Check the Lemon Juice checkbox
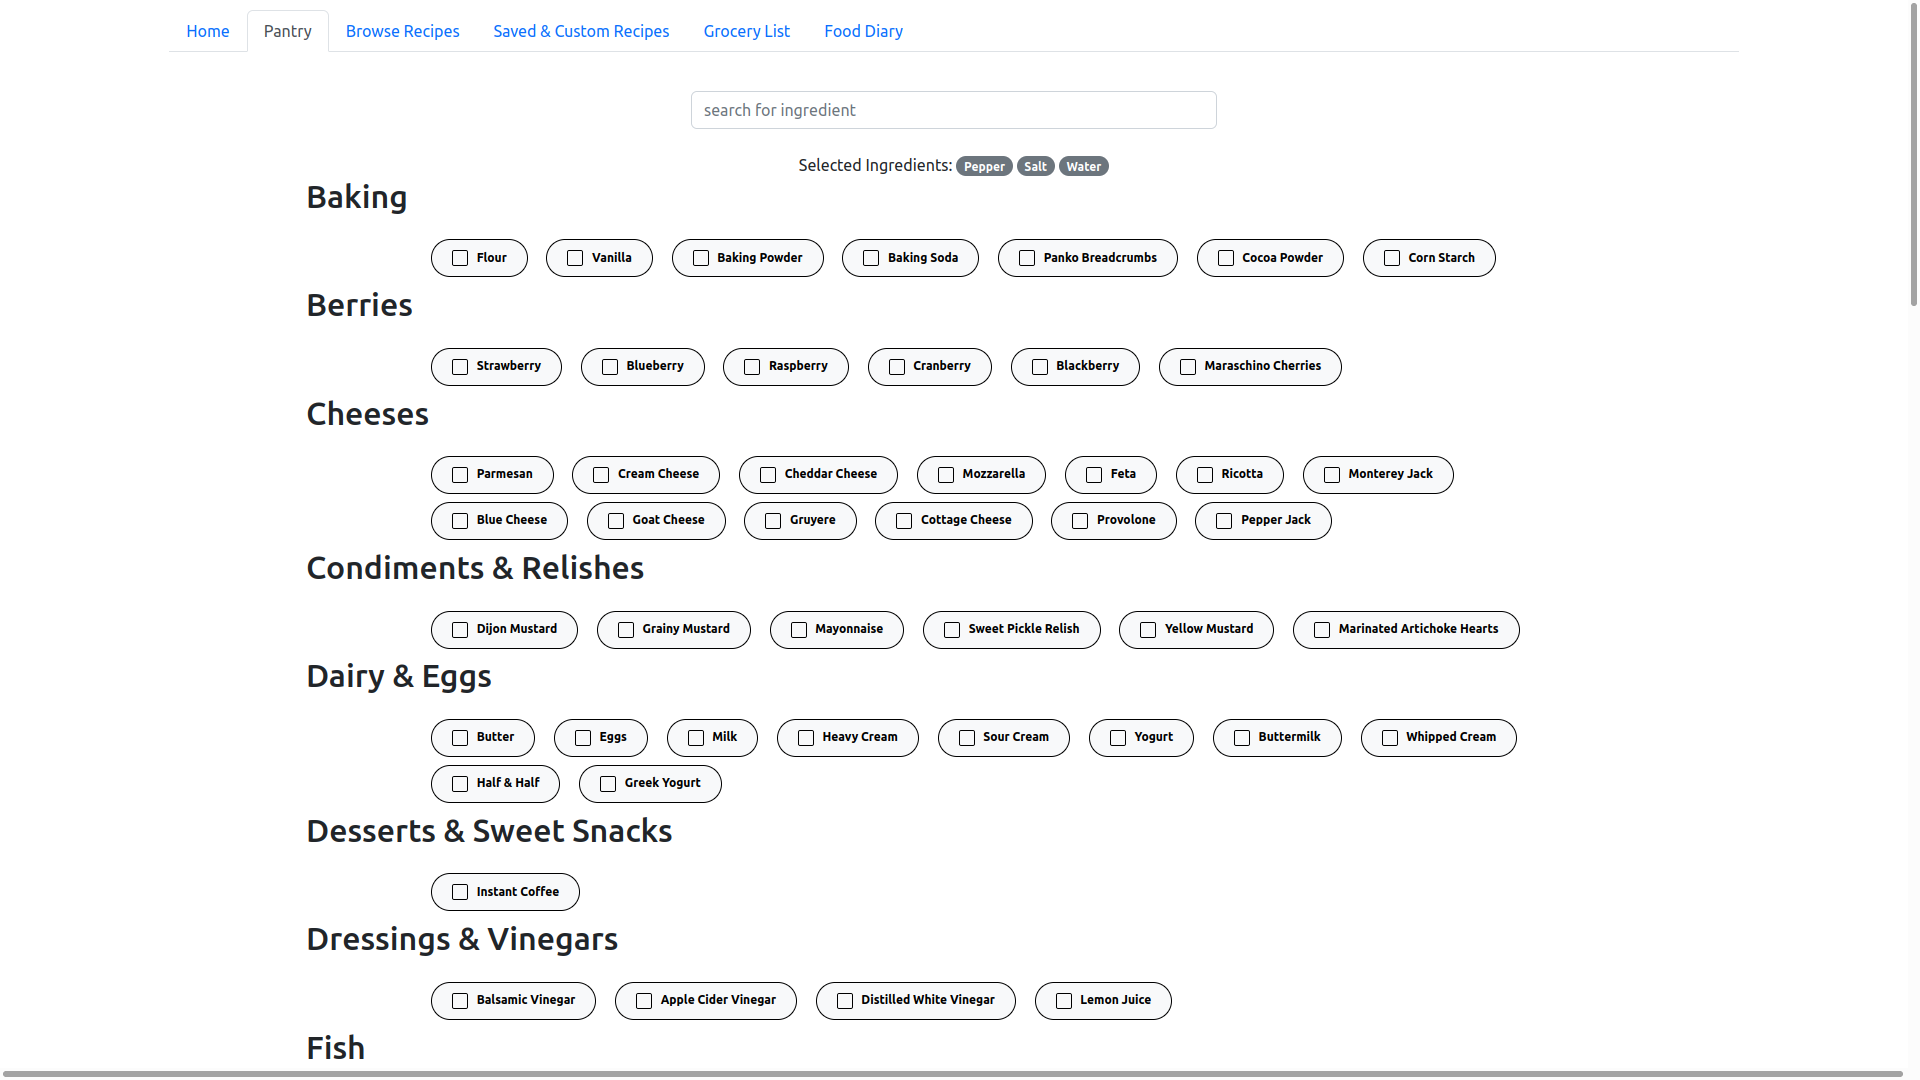This screenshot has width=1920, height=1080. (x=1064, y=1001)
